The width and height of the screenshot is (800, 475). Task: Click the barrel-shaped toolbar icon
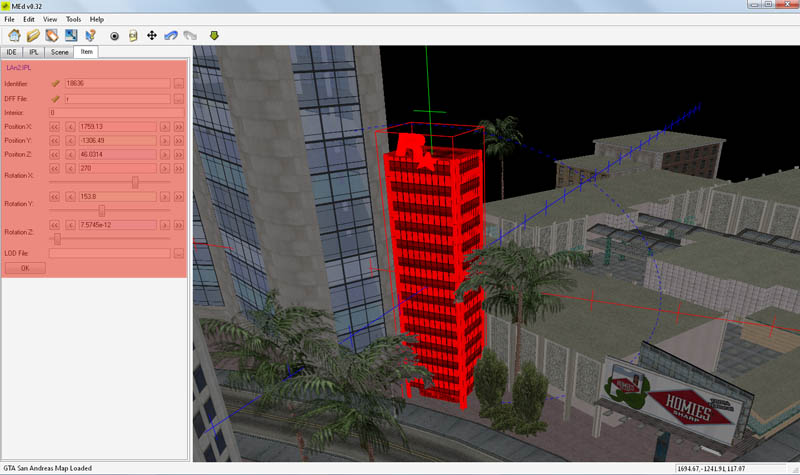click(x=132, y=35)
